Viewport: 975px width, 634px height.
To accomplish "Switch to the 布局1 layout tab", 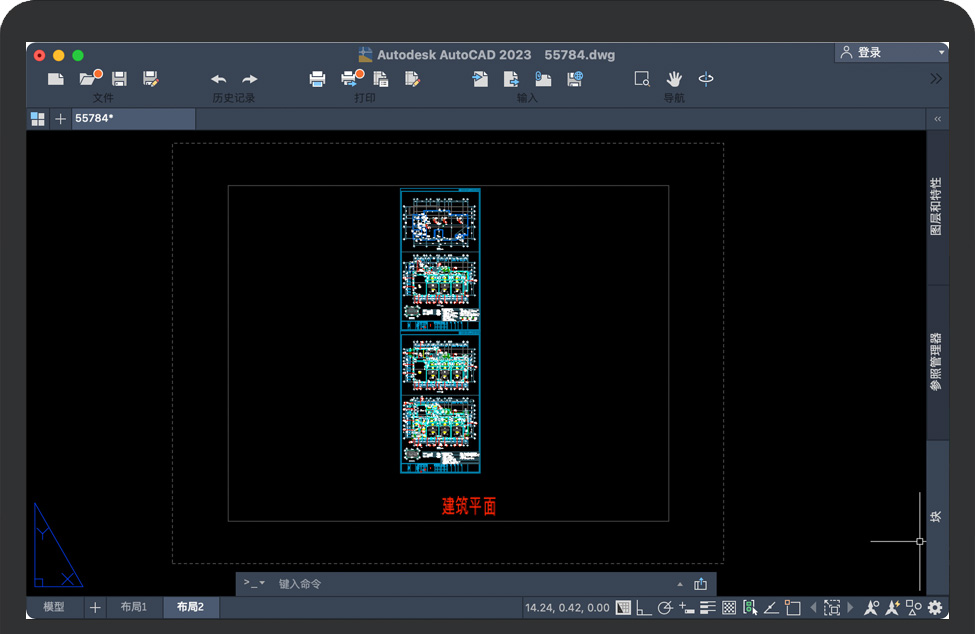I will pos(134,607).
